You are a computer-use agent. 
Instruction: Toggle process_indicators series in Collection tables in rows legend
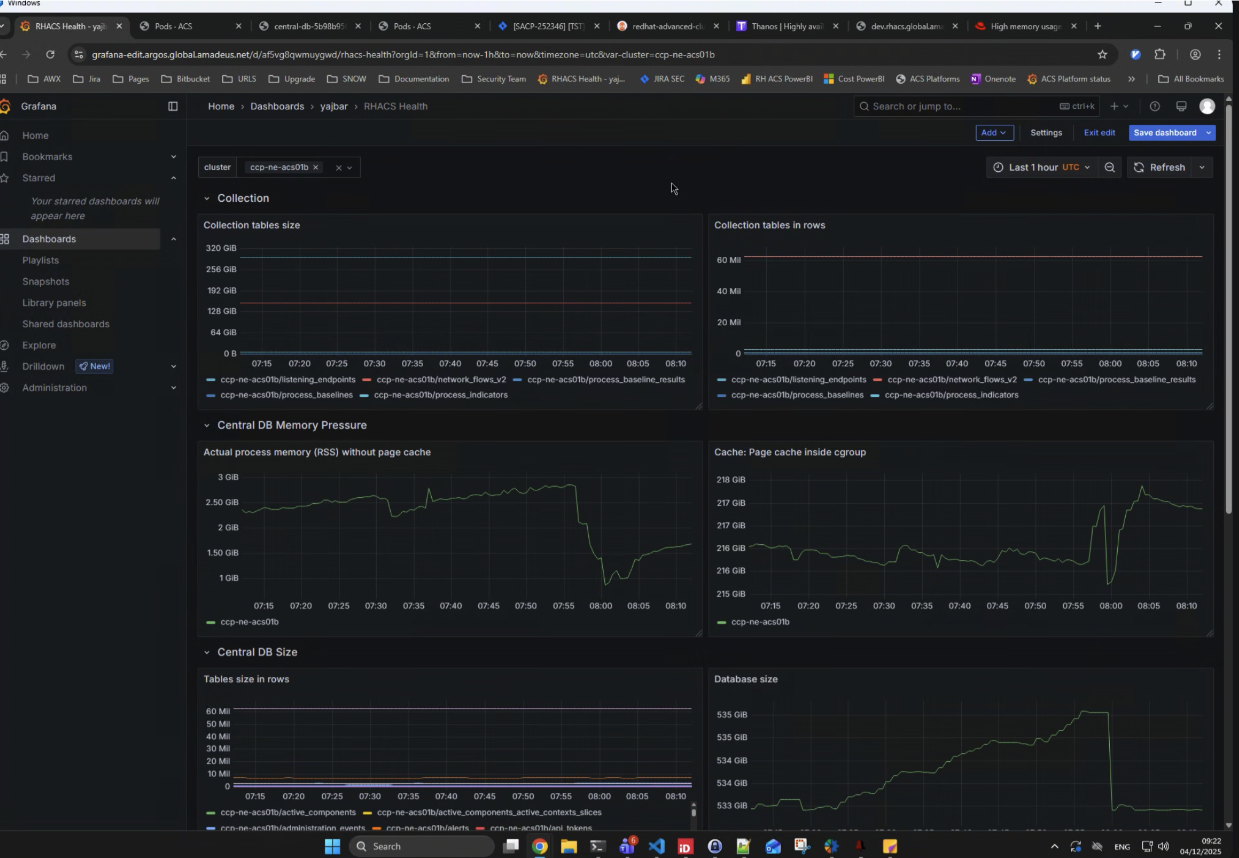coord(951,395)
